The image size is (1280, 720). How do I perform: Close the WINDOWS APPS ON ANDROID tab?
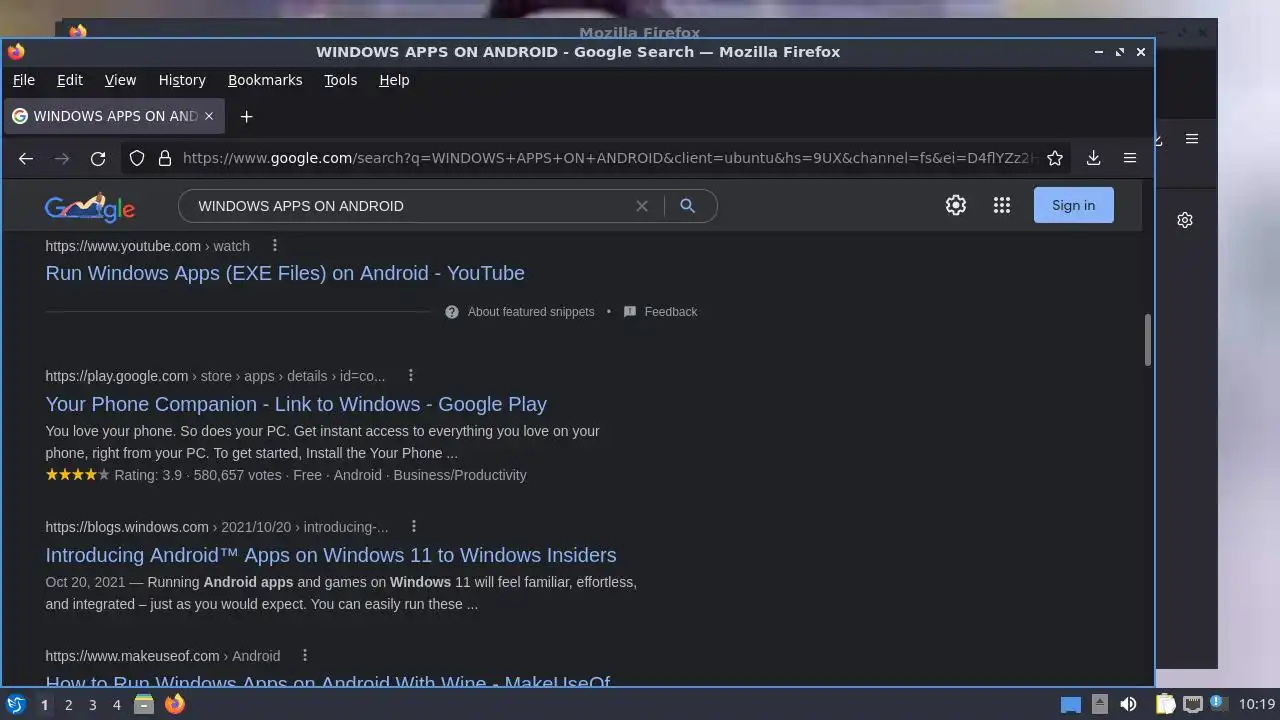tap(209, 116)
